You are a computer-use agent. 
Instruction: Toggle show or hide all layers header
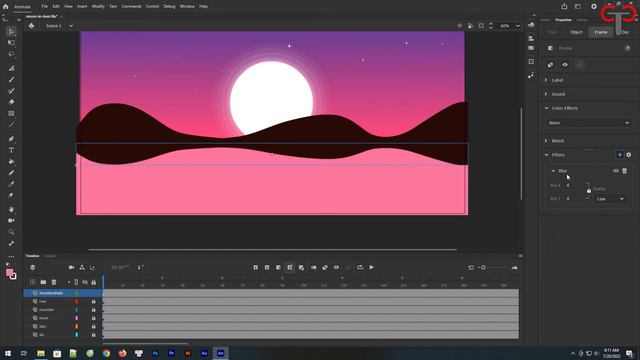pos(85,282)
